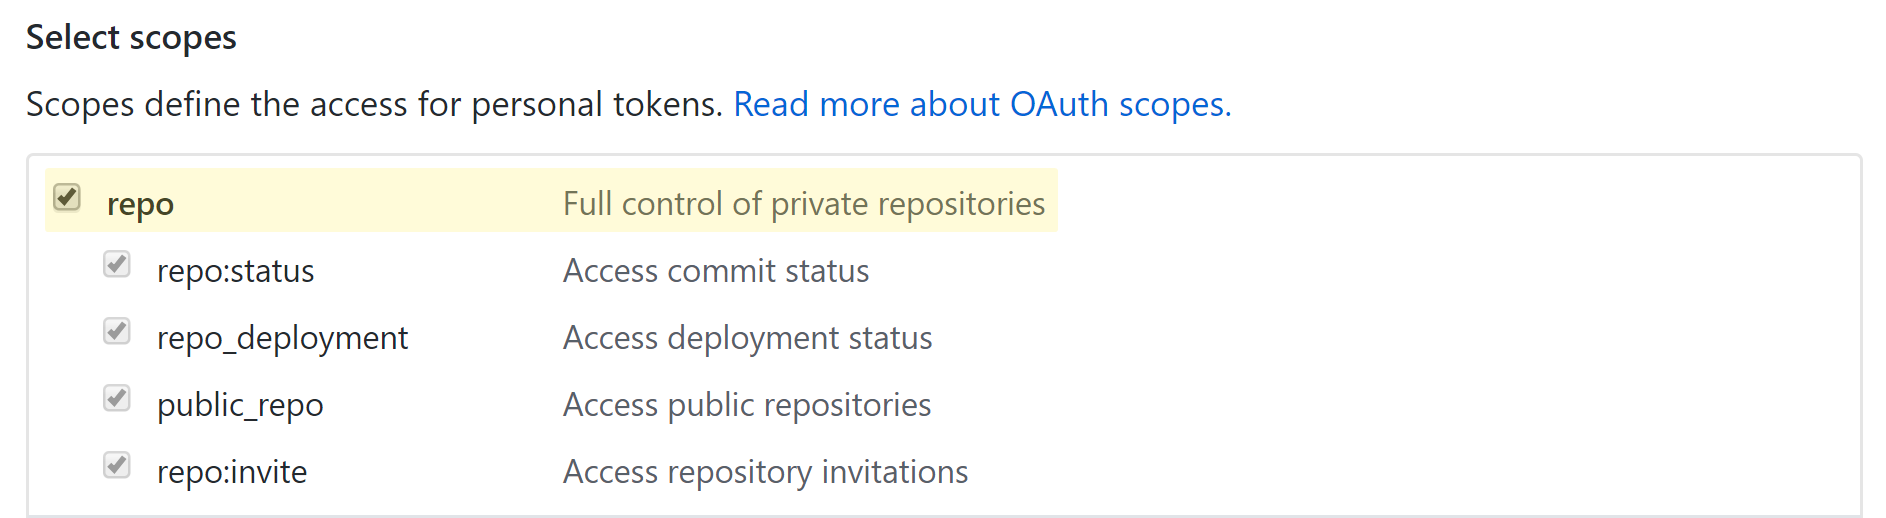Click the repo_deployment scope label
This screenshot has width=1886, height=518.
(282, 338)
